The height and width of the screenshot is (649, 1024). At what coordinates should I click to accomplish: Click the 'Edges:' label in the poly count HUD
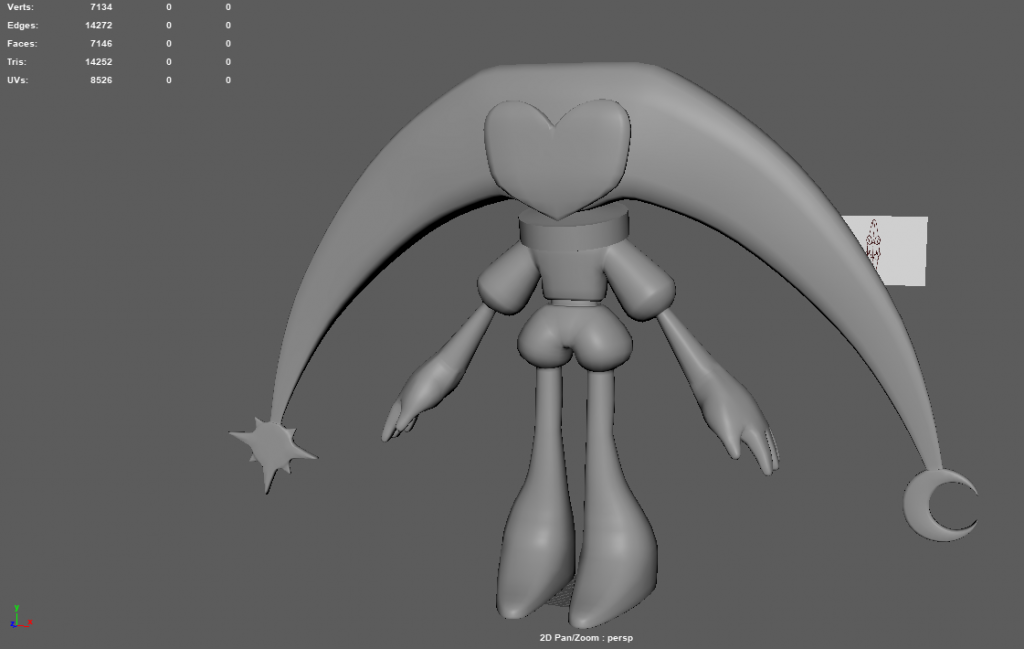23,25
